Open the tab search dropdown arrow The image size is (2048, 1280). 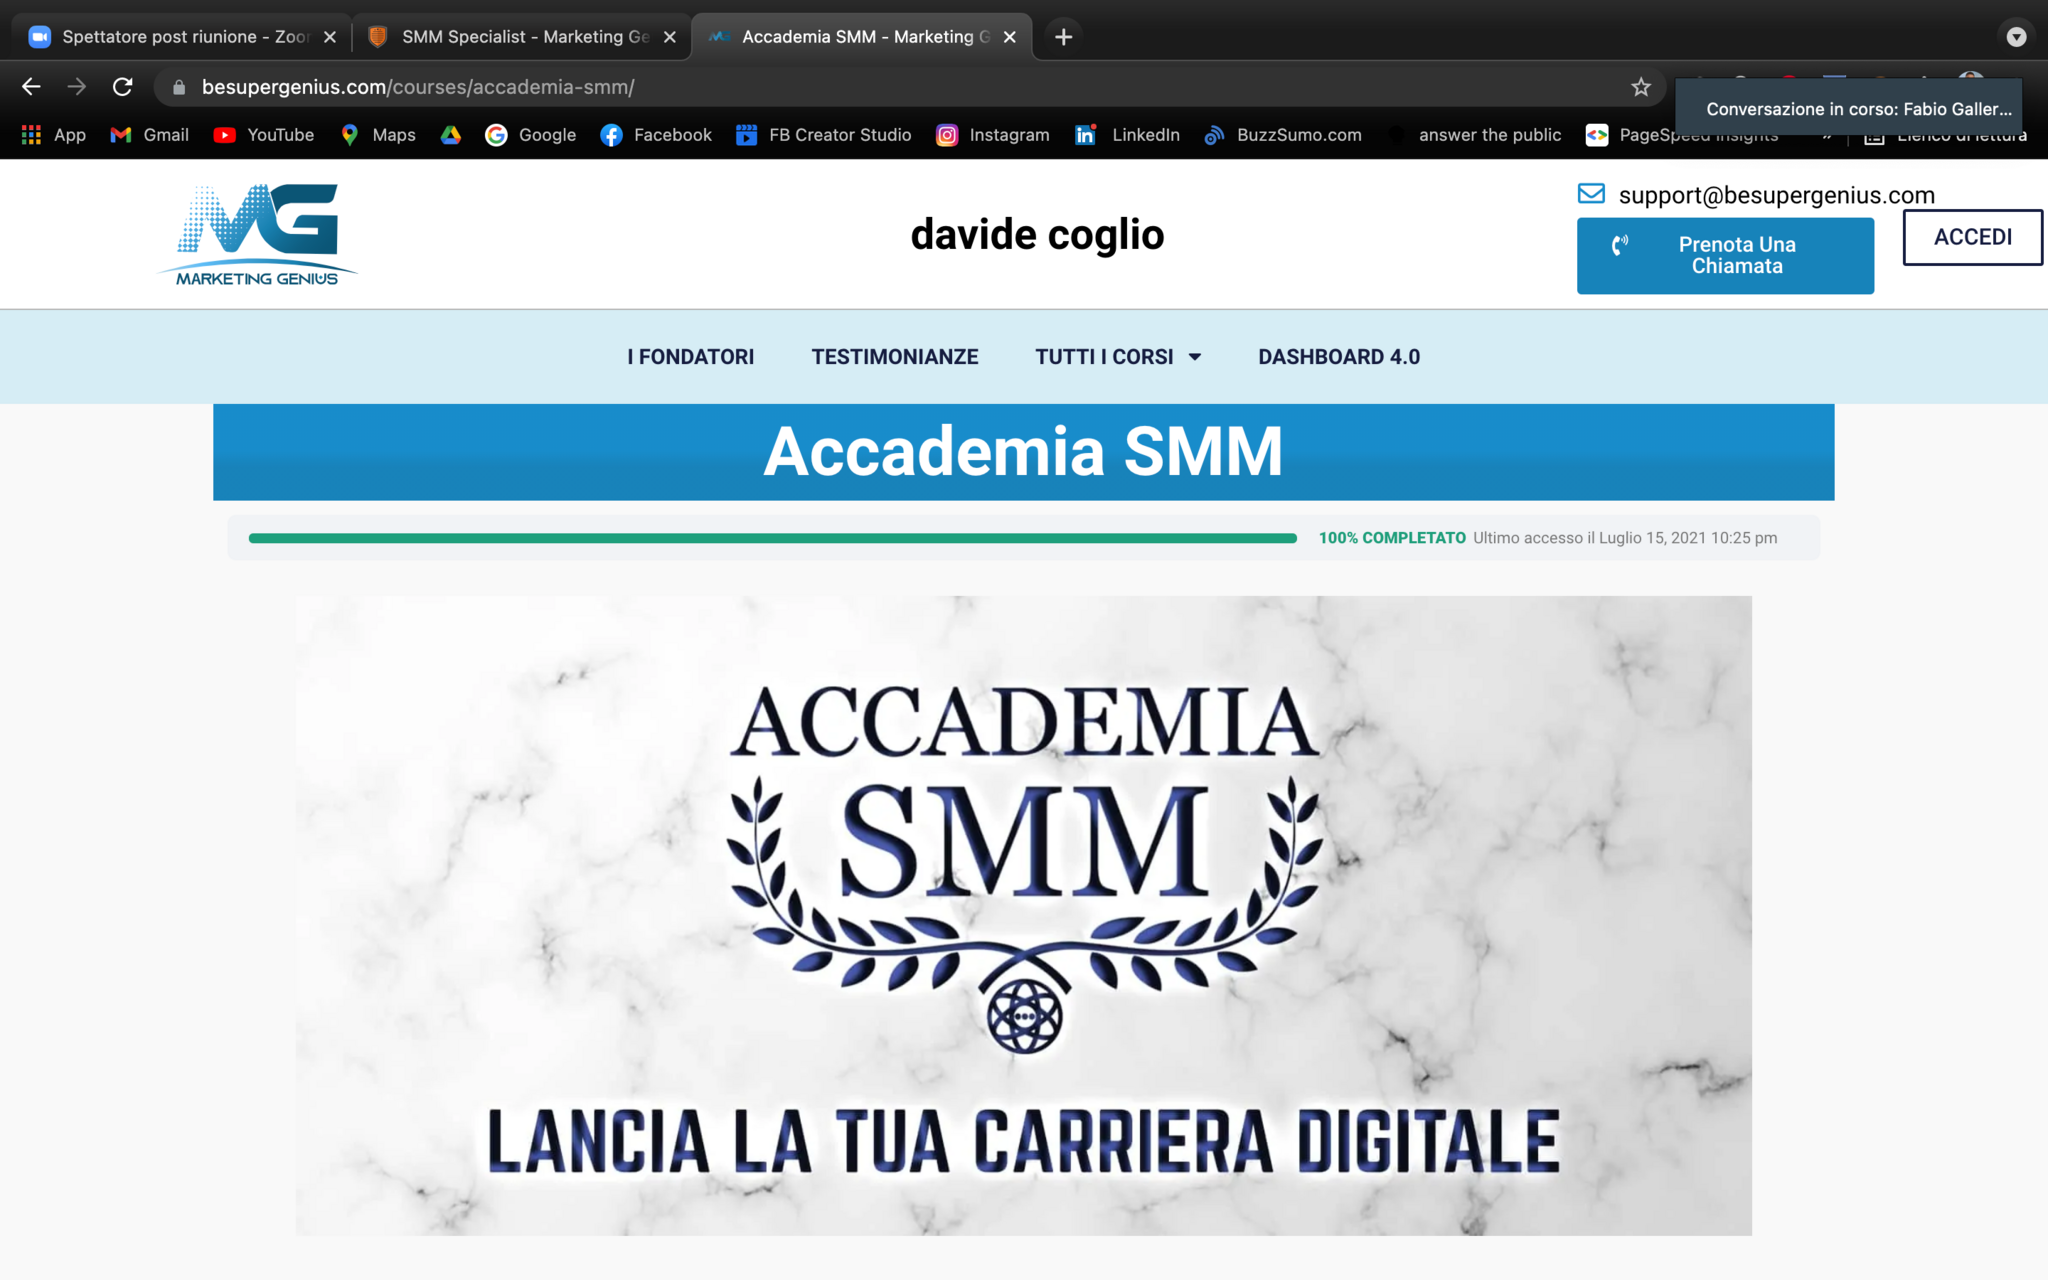tap(2016, 37)
